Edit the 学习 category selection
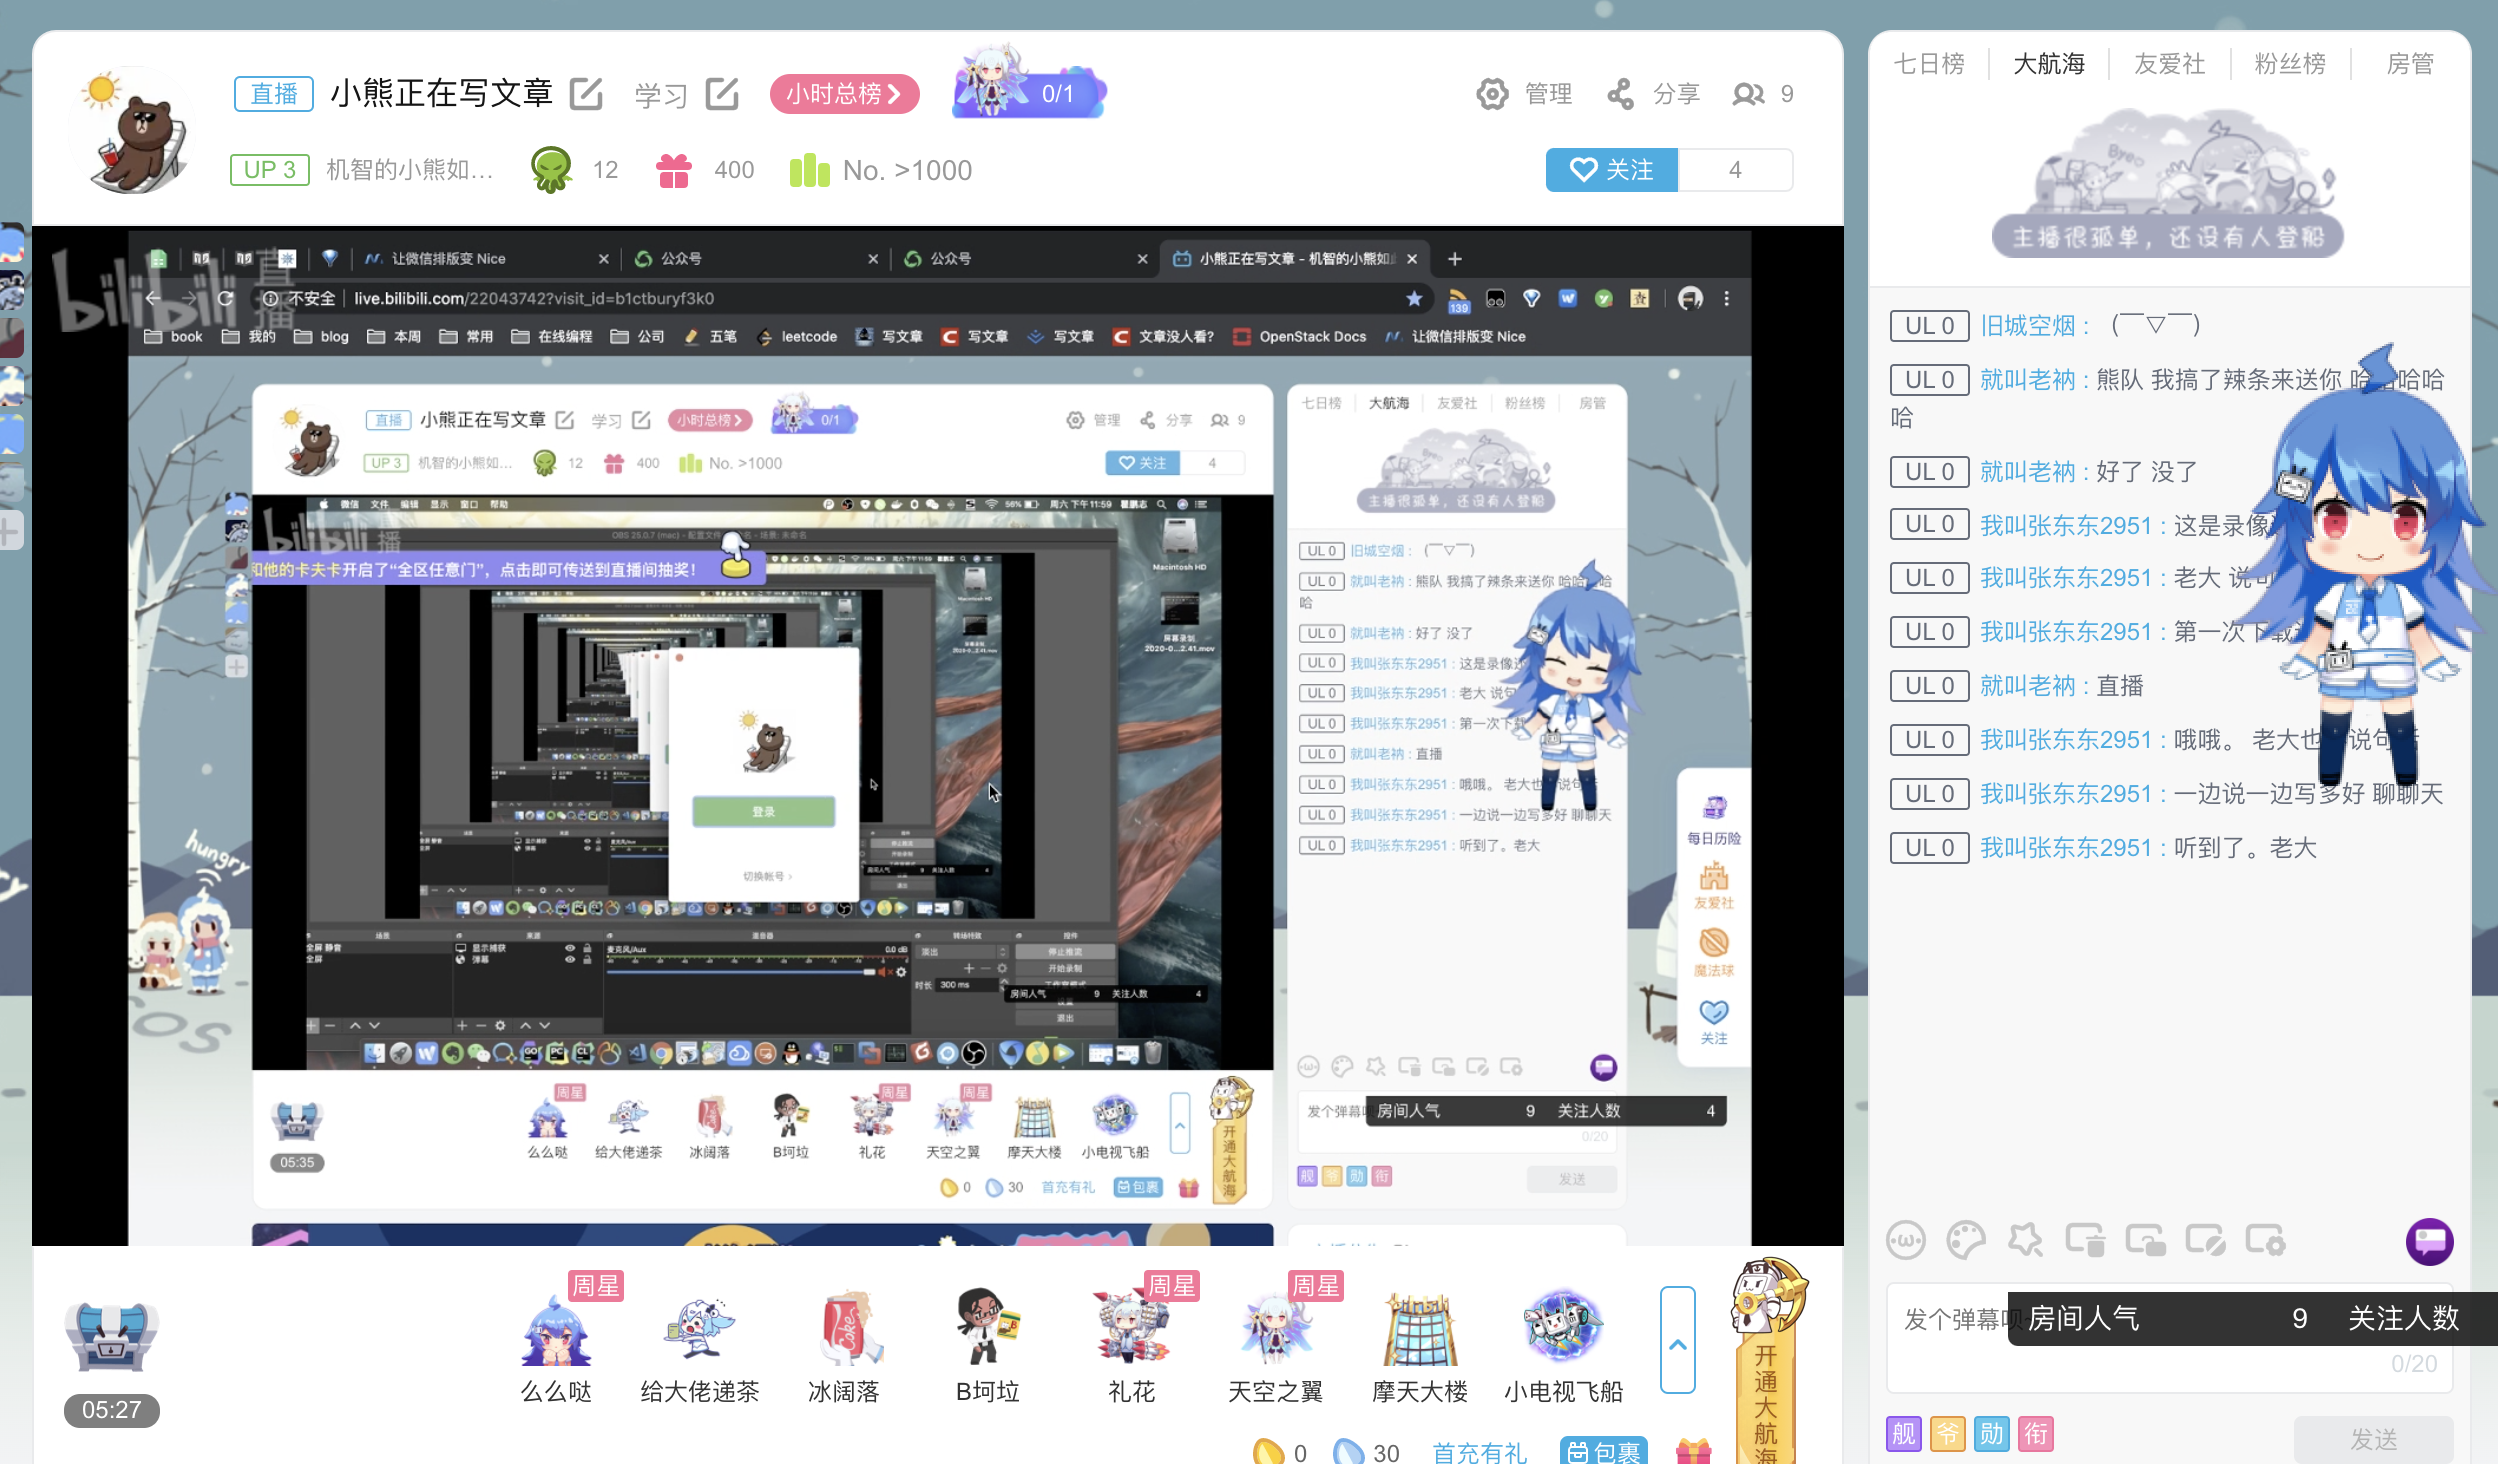 click(722, 94)
